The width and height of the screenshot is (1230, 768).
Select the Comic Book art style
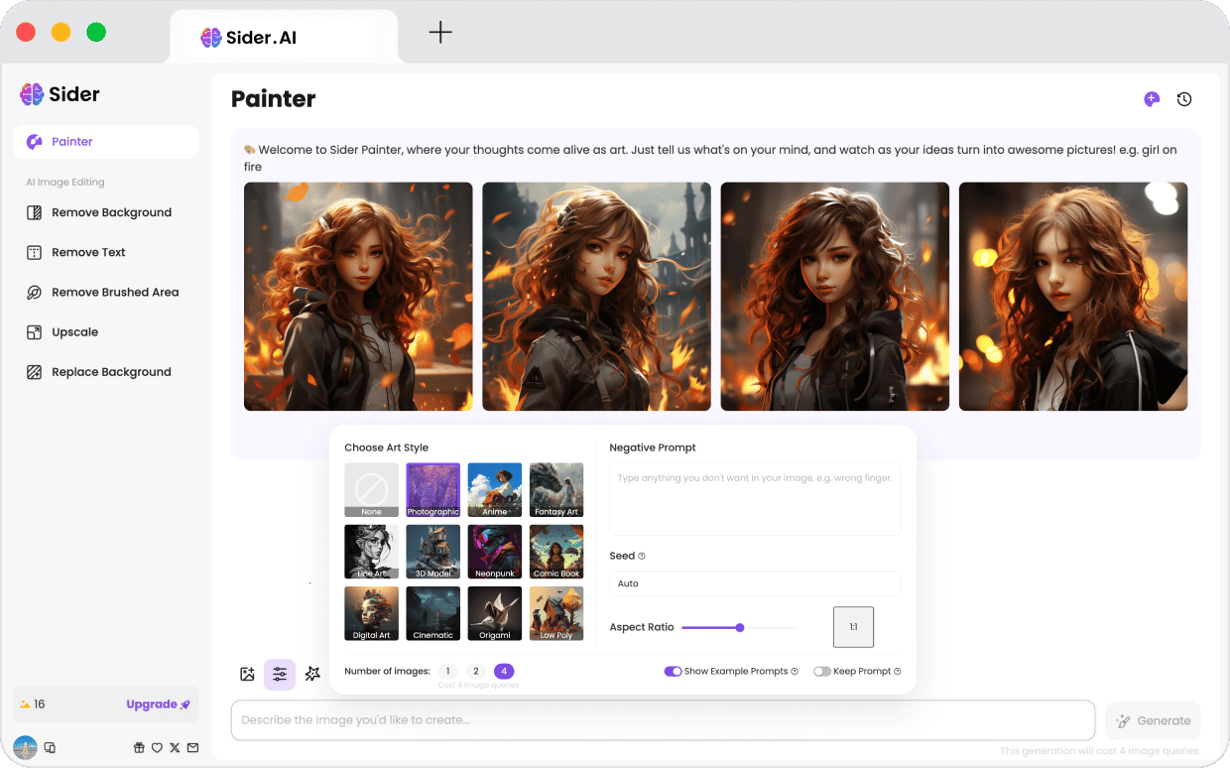point(556,552)
